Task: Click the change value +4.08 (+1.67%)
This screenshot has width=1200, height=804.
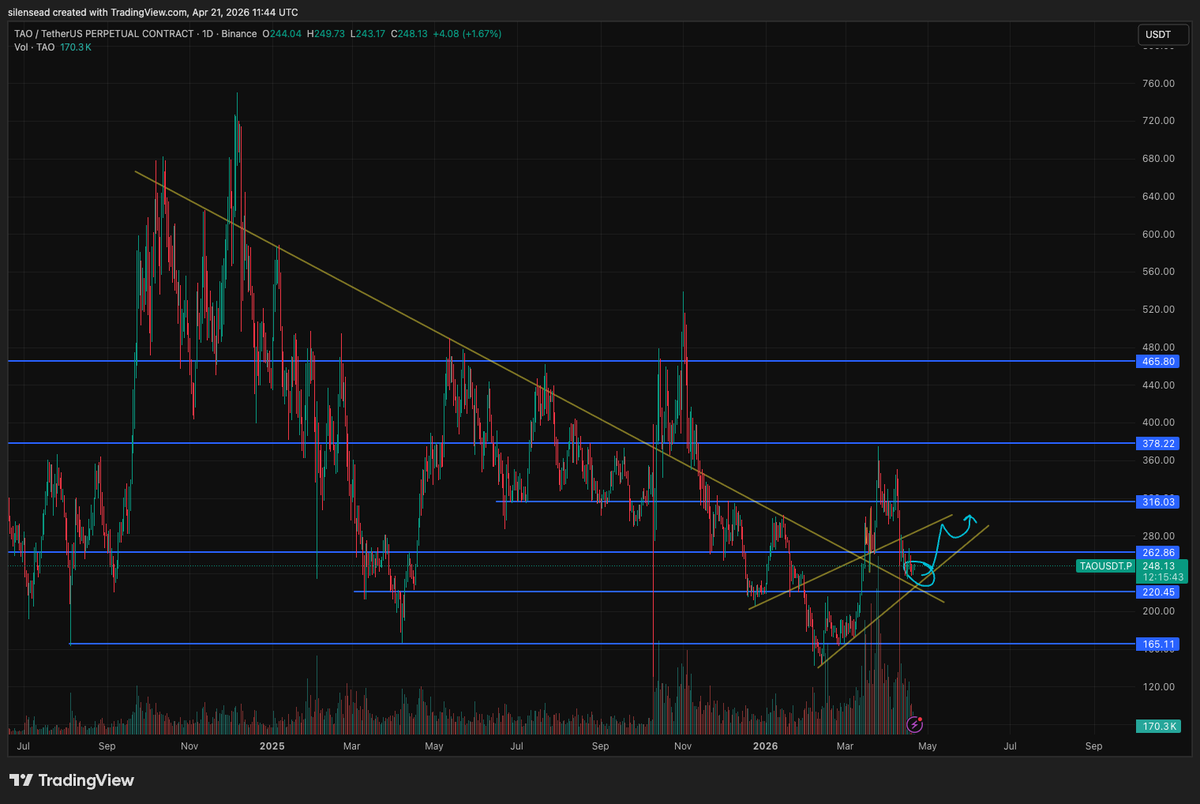Action: (x=465, y=34)
